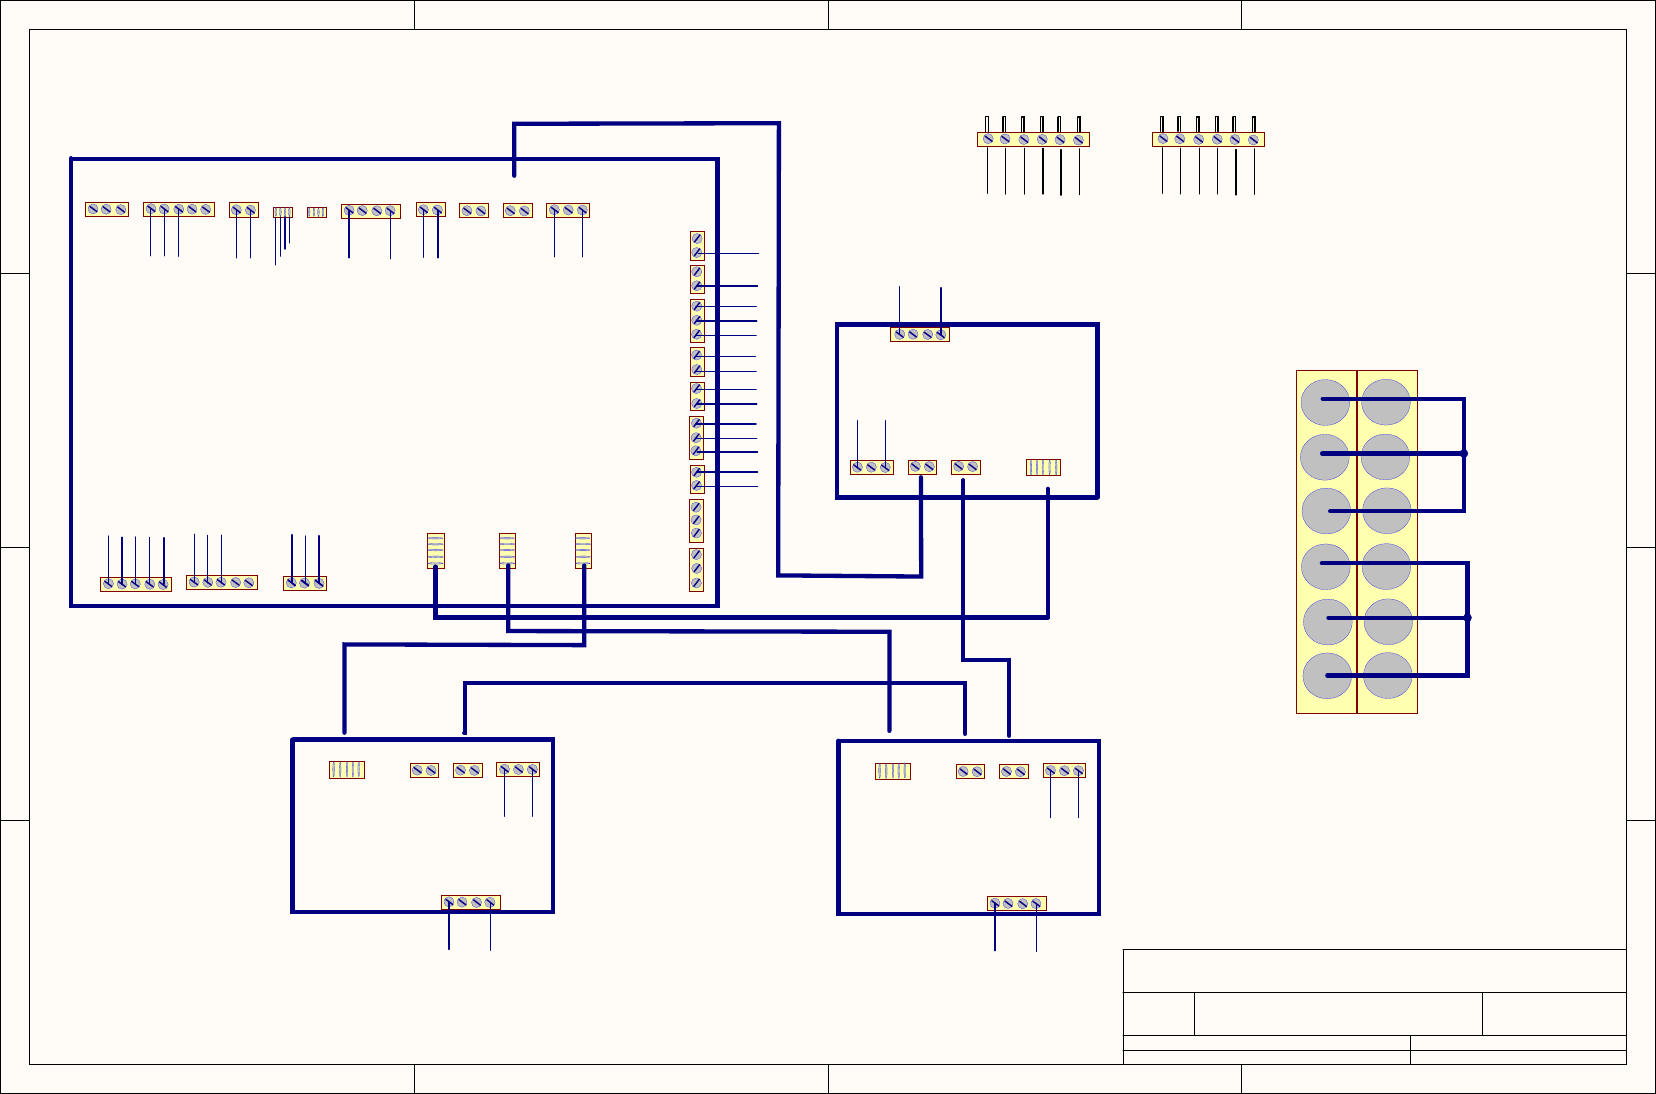
Task: Select the four-pin connector atop the middle-right module
Action: (920, 334)
